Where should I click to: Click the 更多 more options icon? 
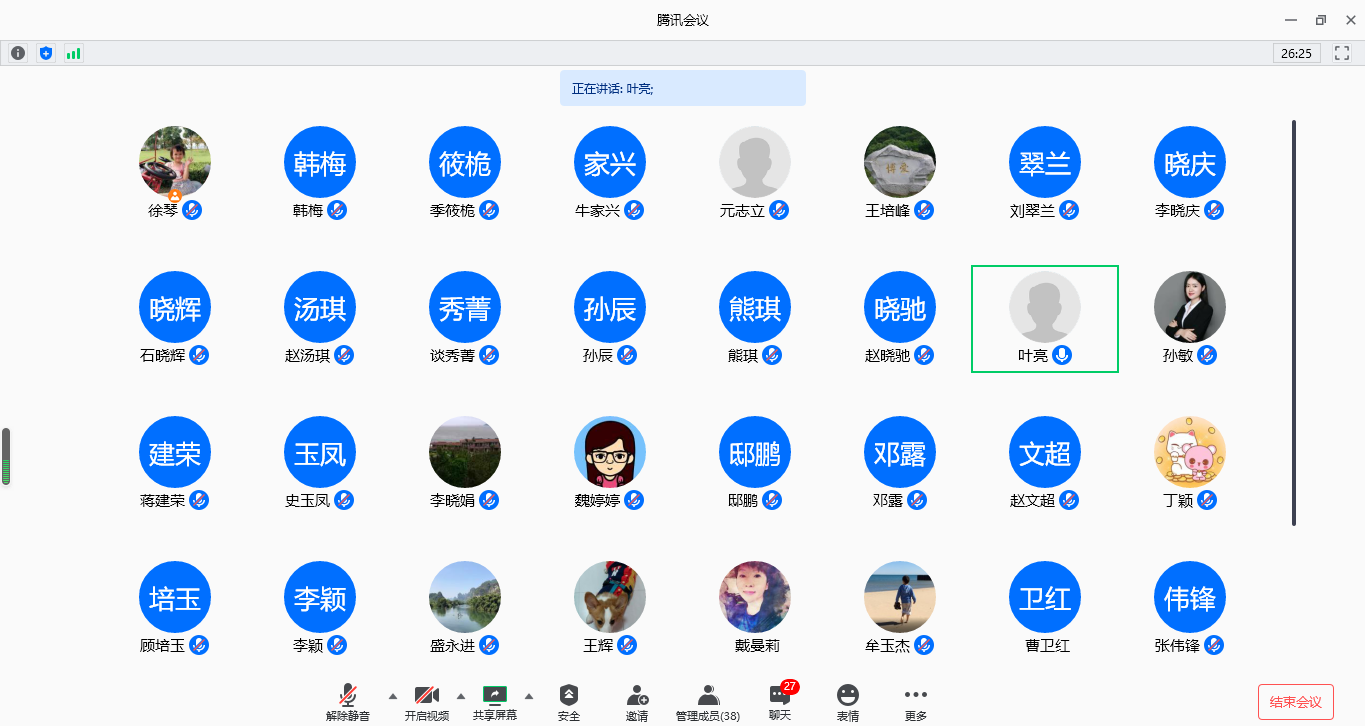[915, 702]
